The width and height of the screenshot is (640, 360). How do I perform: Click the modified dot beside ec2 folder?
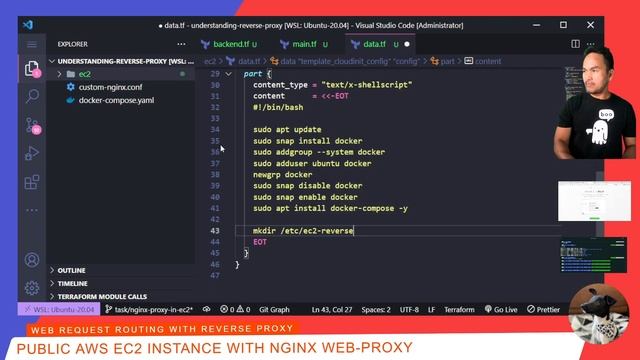182,74
